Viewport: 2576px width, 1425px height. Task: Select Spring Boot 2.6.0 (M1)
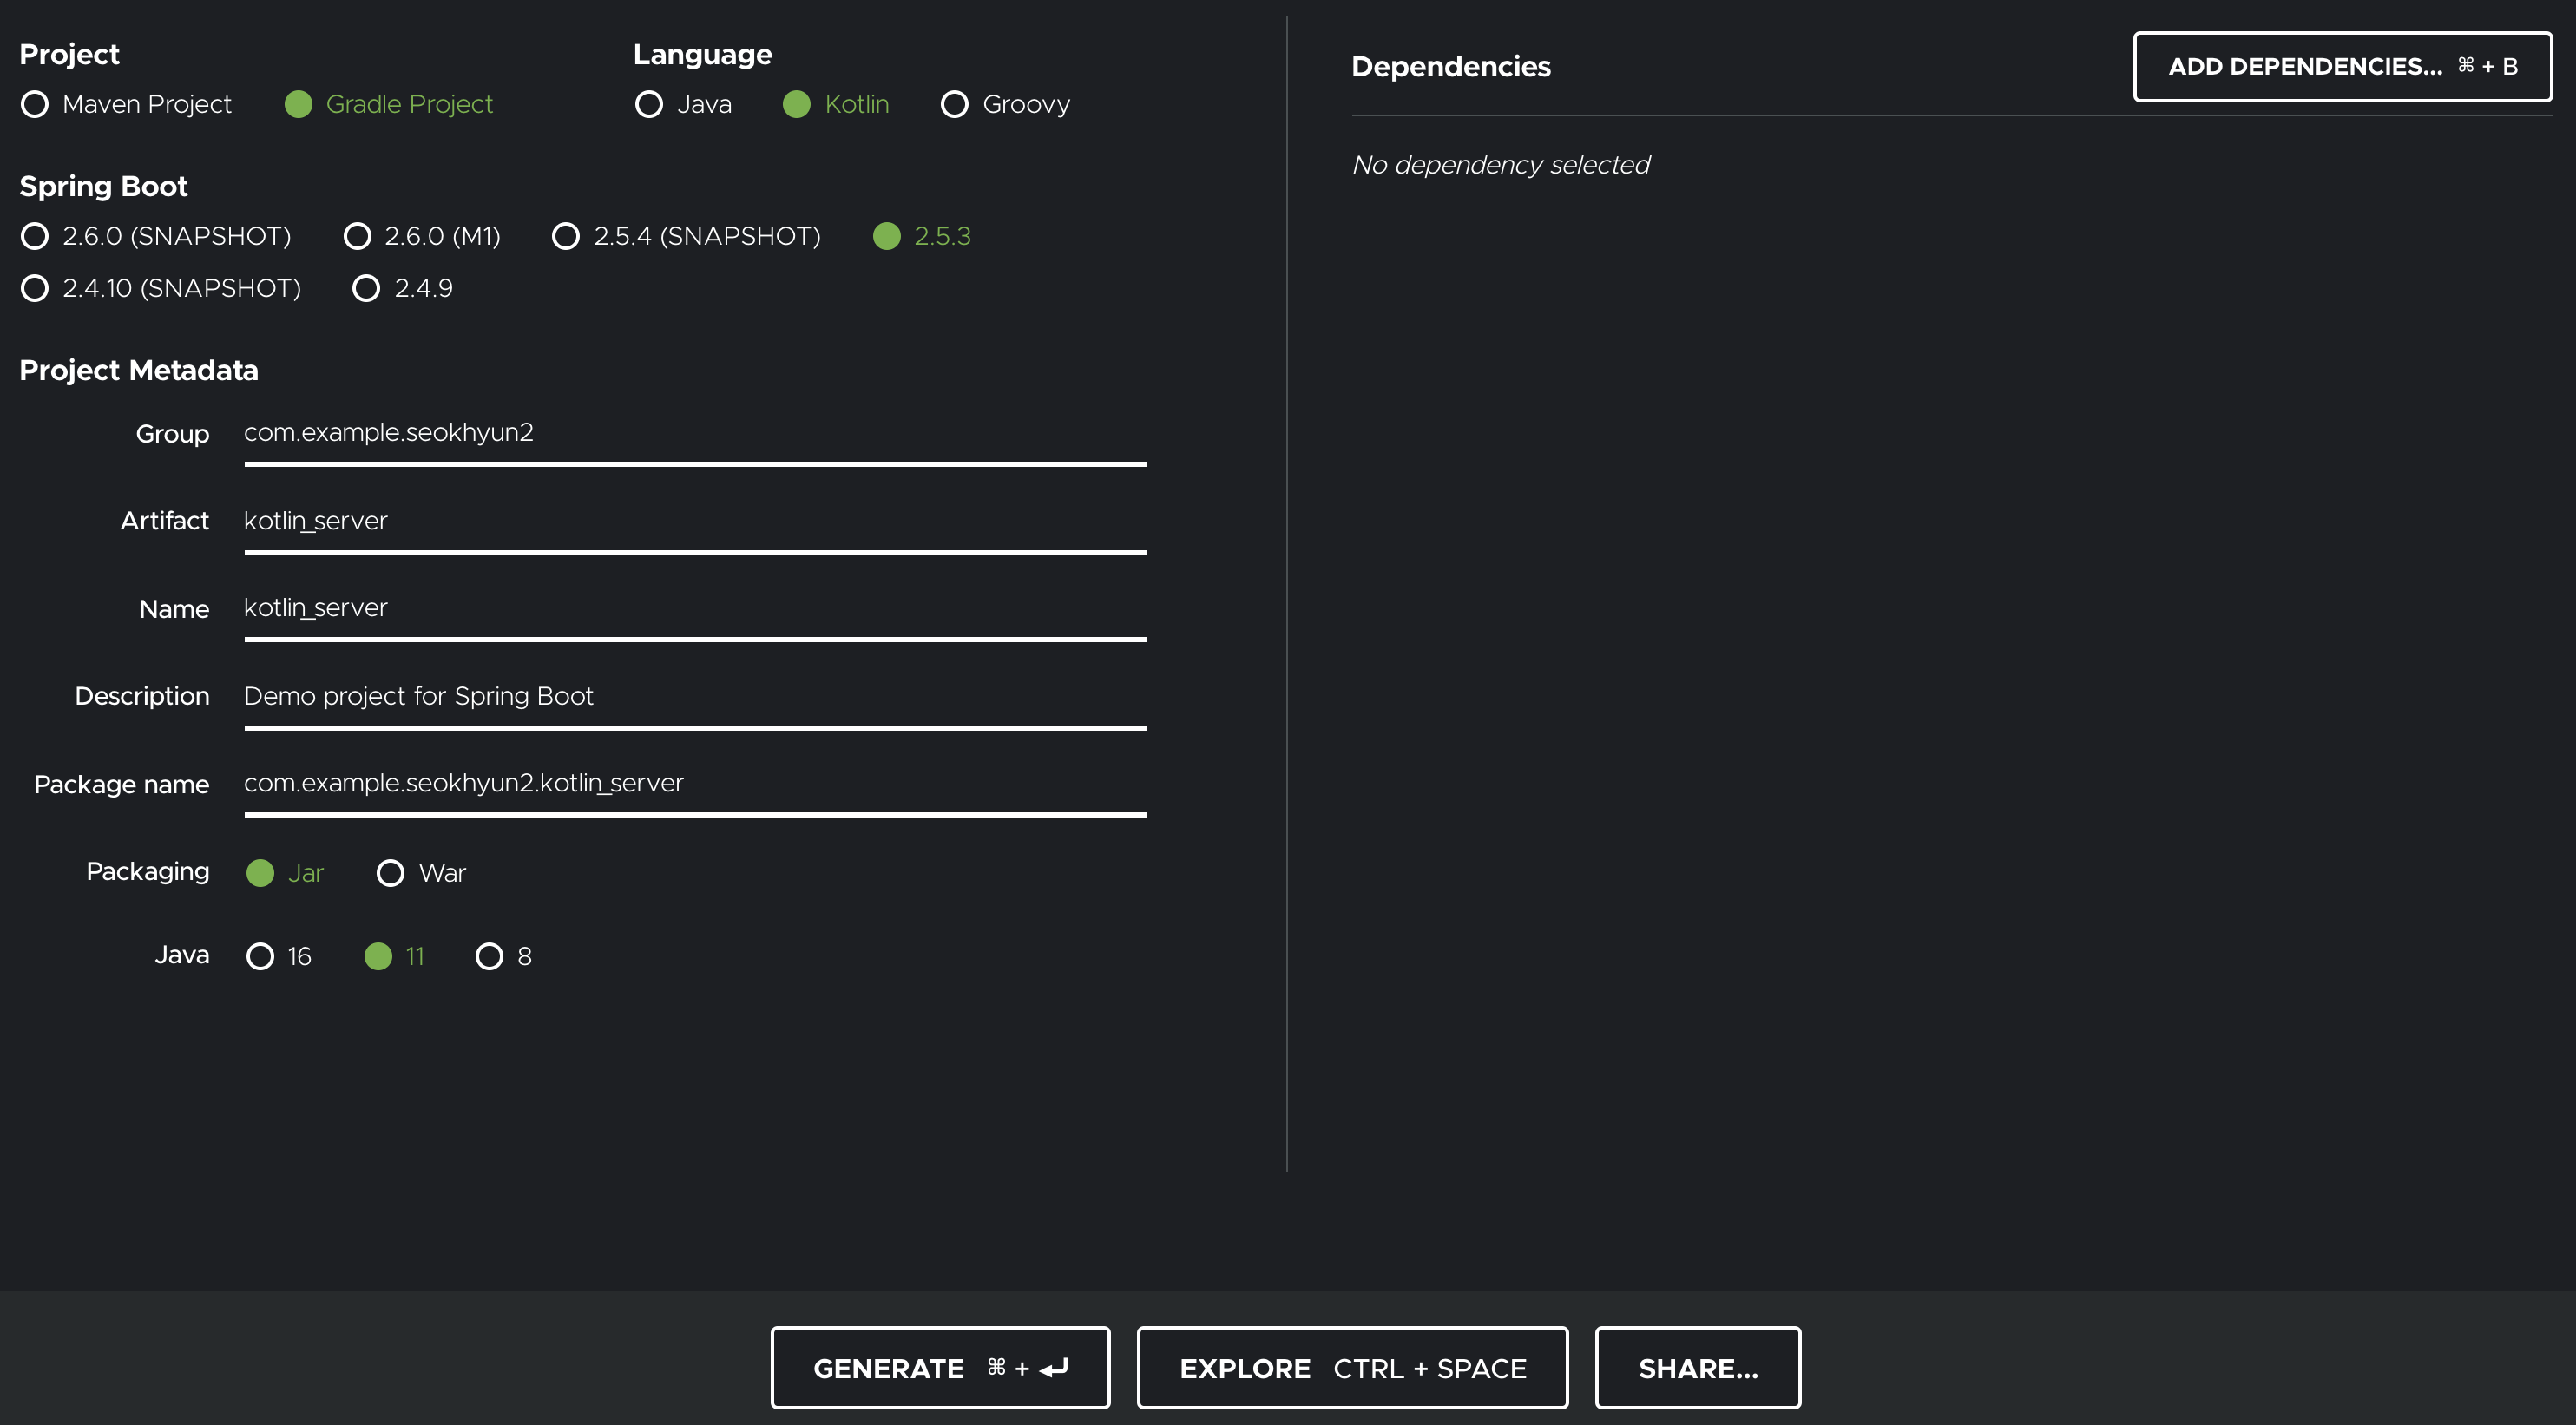[x=357, y=236]
